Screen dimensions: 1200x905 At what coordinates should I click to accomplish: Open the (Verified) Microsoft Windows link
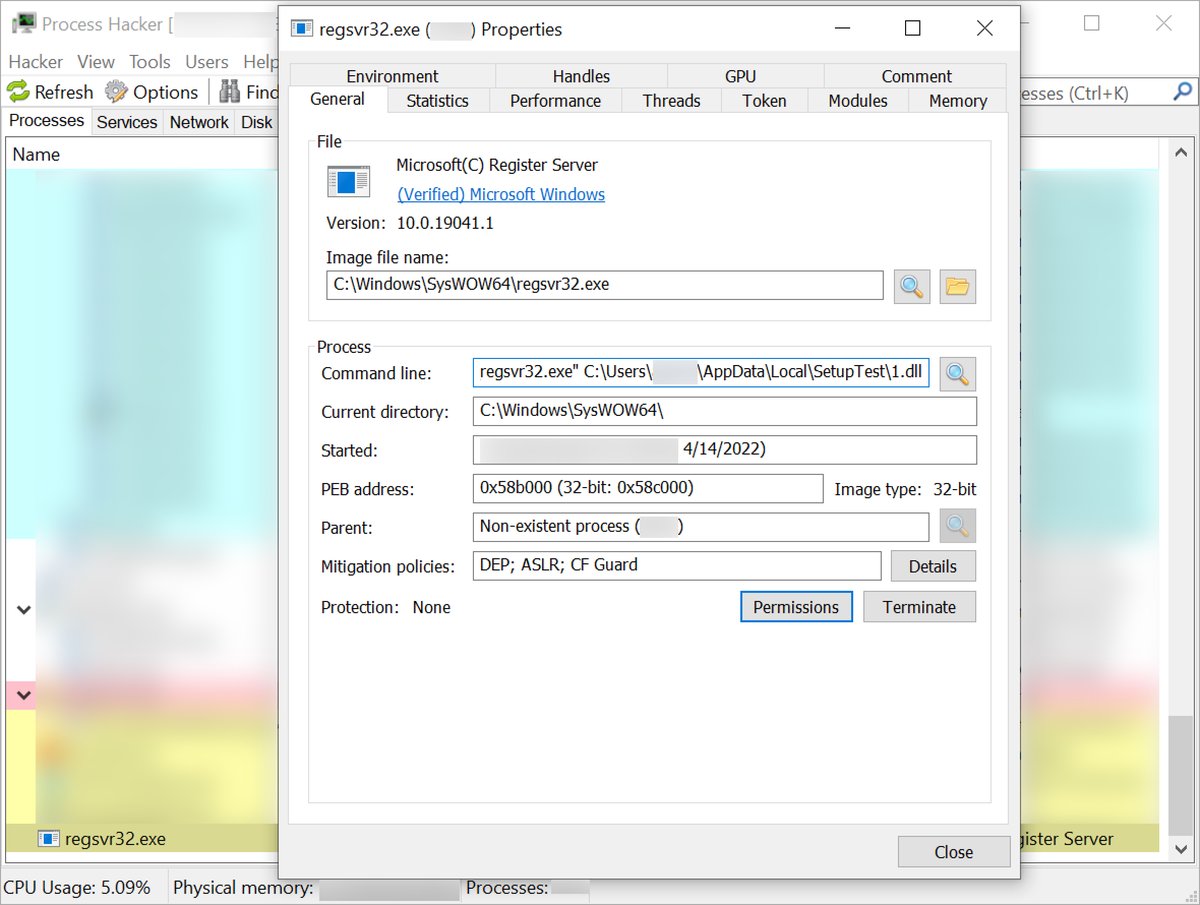tap(501, 194)
